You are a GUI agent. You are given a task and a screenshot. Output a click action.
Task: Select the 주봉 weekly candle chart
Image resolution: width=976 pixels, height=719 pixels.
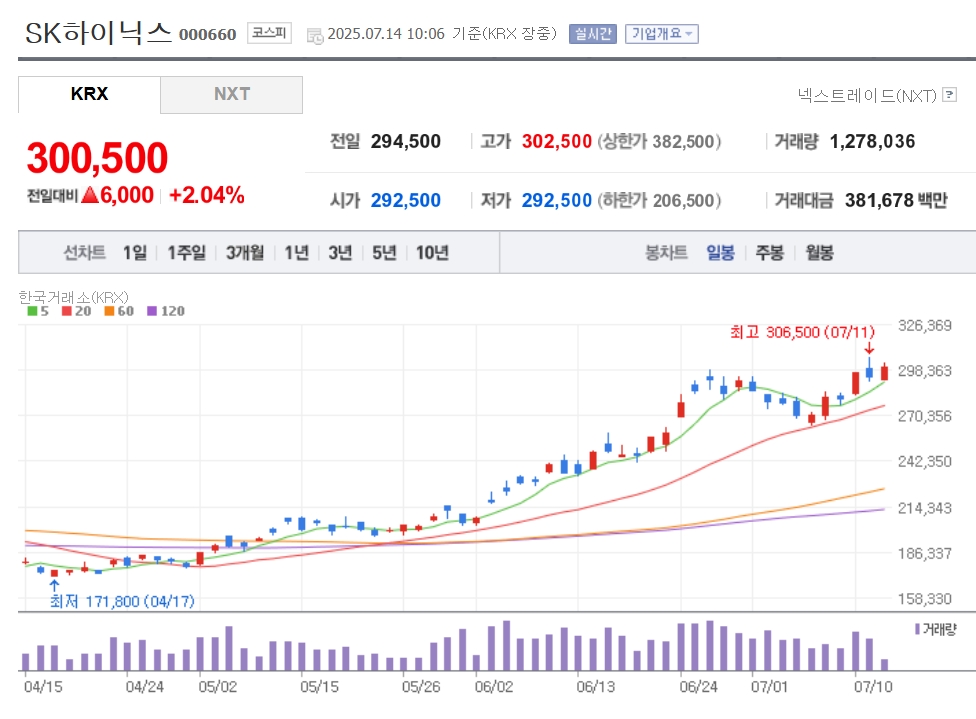pos(769,253)
